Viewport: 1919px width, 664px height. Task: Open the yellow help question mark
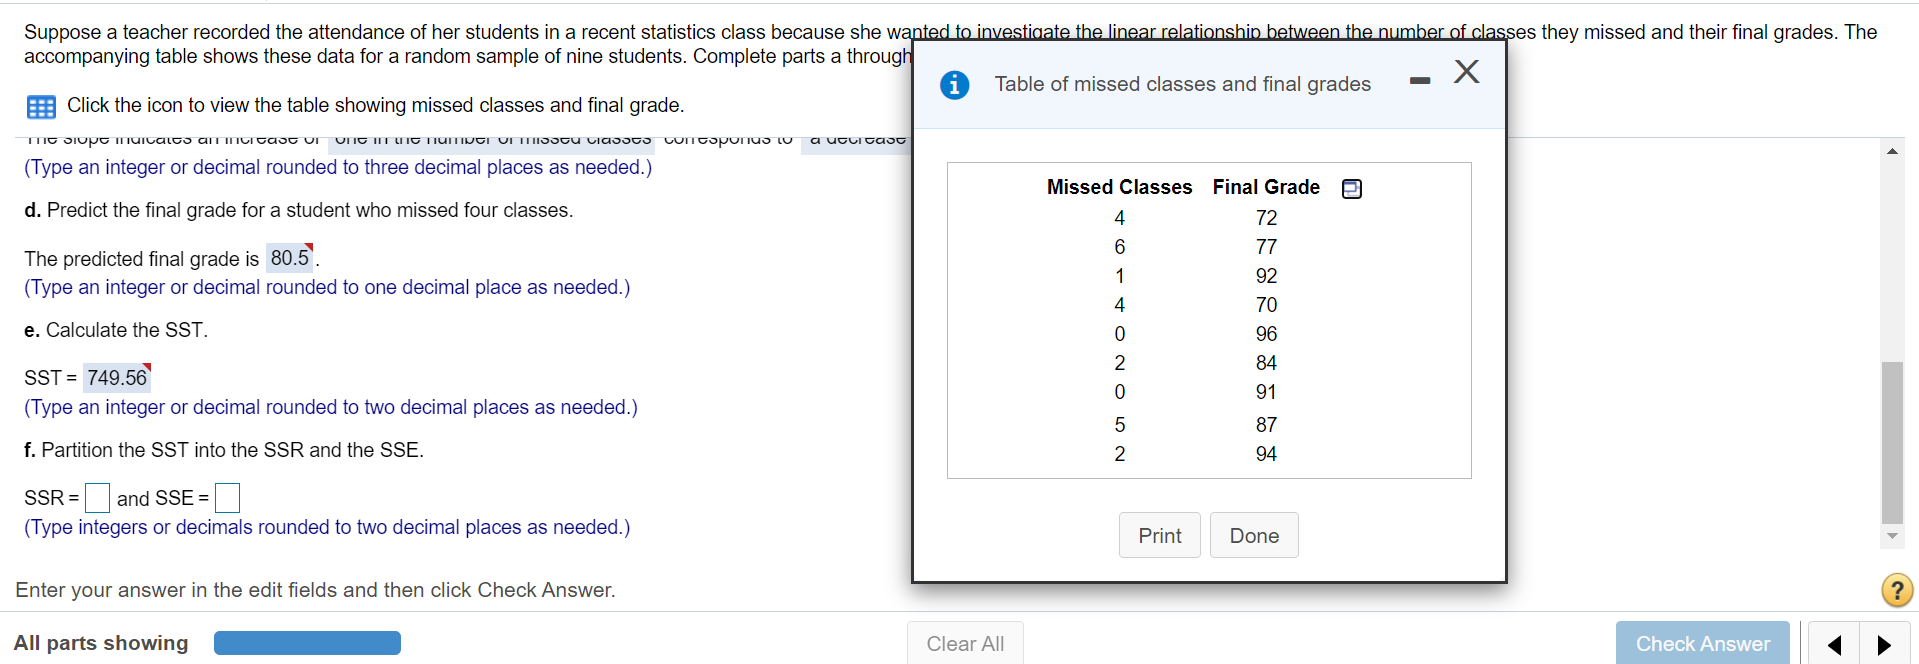tap(1896, 590)
